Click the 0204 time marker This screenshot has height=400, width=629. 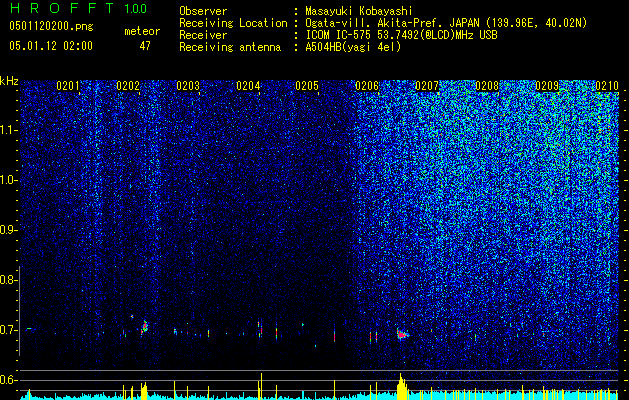tap(248, 86)
